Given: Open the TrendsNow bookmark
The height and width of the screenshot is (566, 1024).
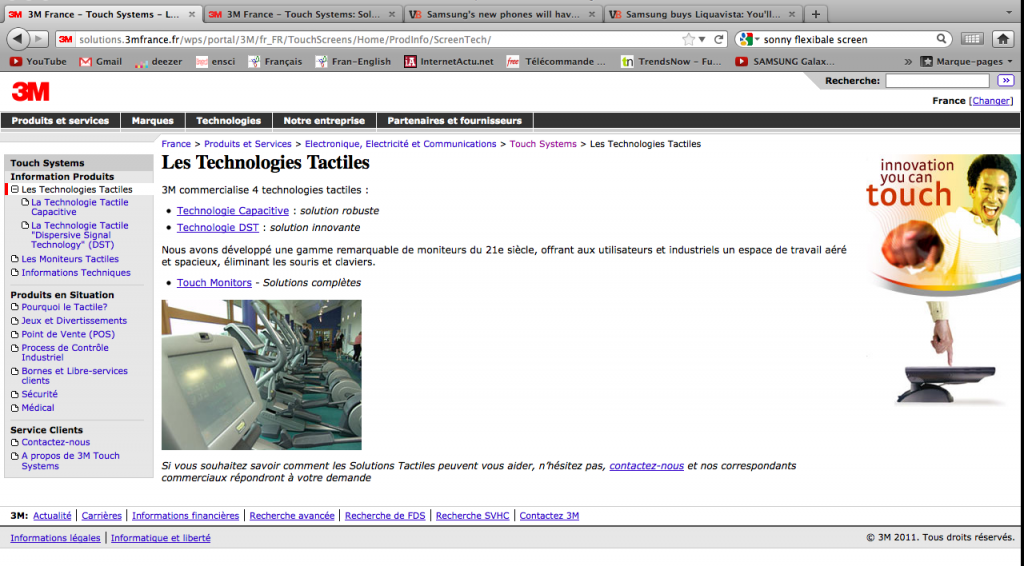Looking at the screenshot, I should pos(671,61).
